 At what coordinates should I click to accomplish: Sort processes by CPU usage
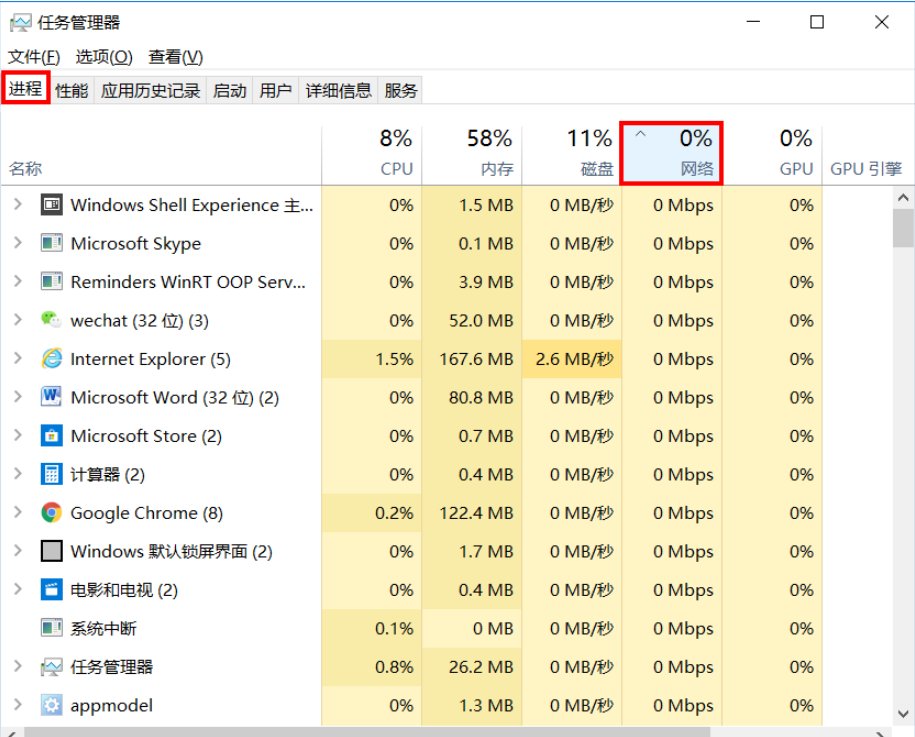point(396,150)
